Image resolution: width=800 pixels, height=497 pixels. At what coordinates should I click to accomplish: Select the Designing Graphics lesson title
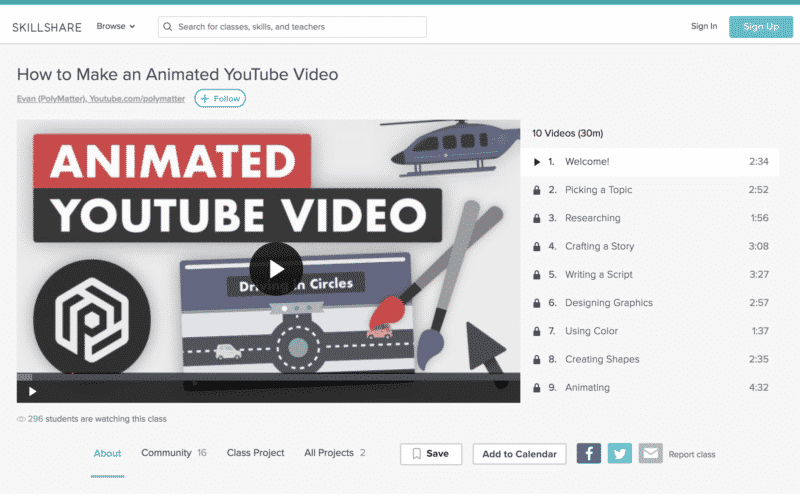(609, 303)
